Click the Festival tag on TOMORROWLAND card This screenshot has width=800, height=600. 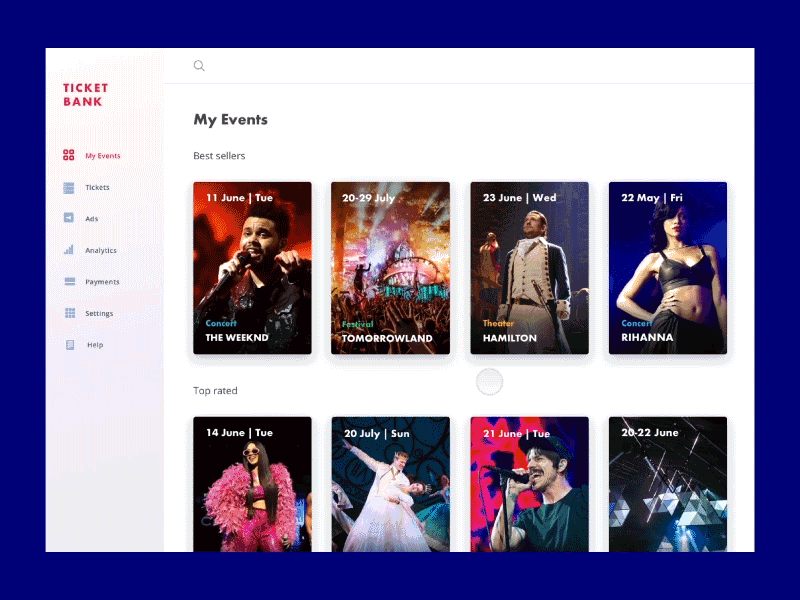click(x=356, y=323)
